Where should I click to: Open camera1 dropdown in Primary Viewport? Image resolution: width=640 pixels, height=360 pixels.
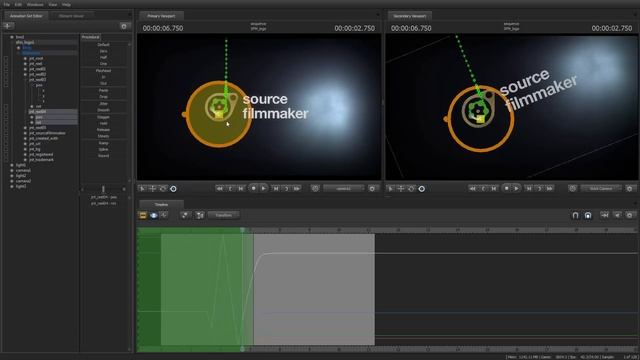344,189
